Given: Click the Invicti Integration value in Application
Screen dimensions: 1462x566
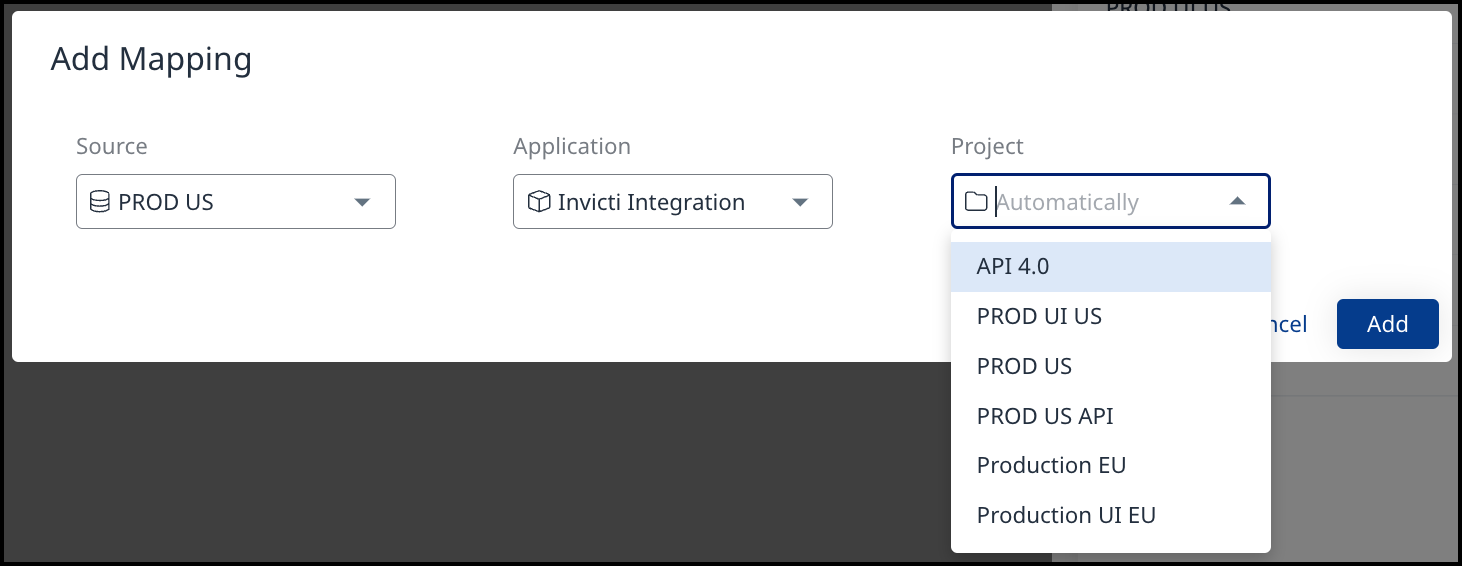Looking at the screenshot, I should click(x=651, y=202).
